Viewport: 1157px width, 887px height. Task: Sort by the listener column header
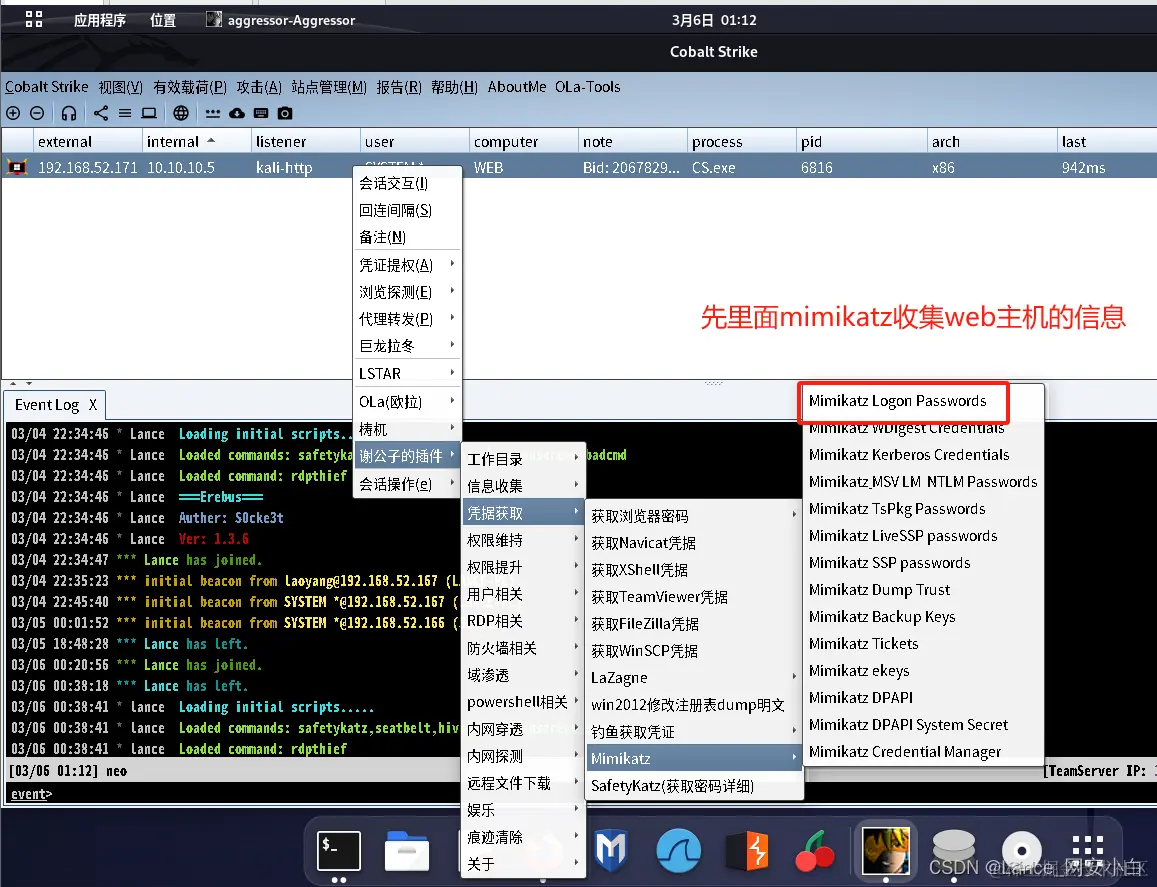305,141
